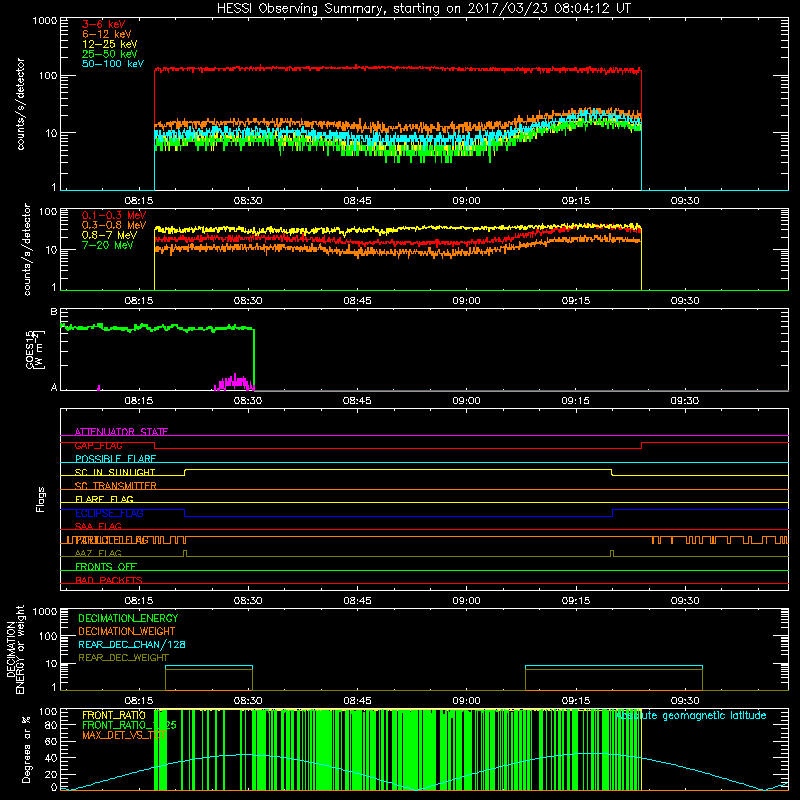Select the 25-50 keV legend label

pyautogui.click(x=110, y=54)
